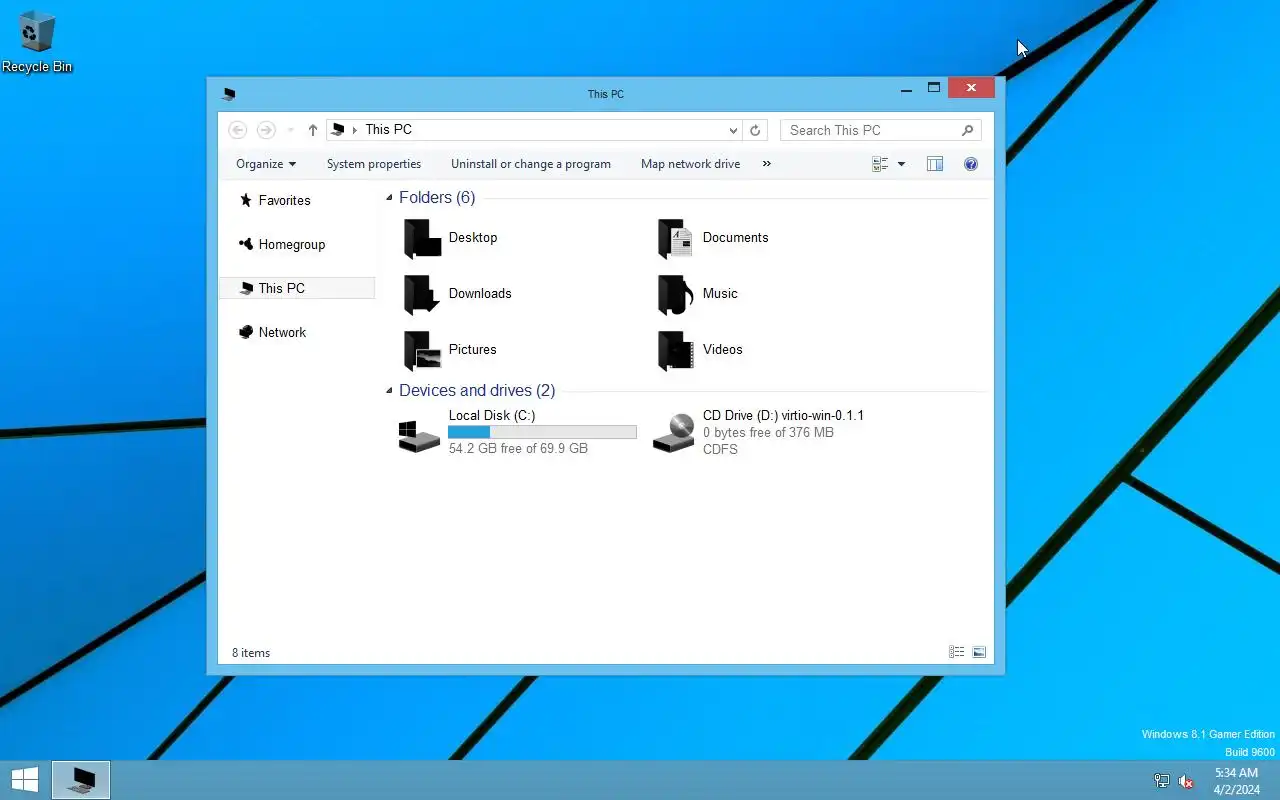Click the '0 bytes free of 376 MB' text
Image resolution: width=1280 pixels, height=800 pixels.
768,432
